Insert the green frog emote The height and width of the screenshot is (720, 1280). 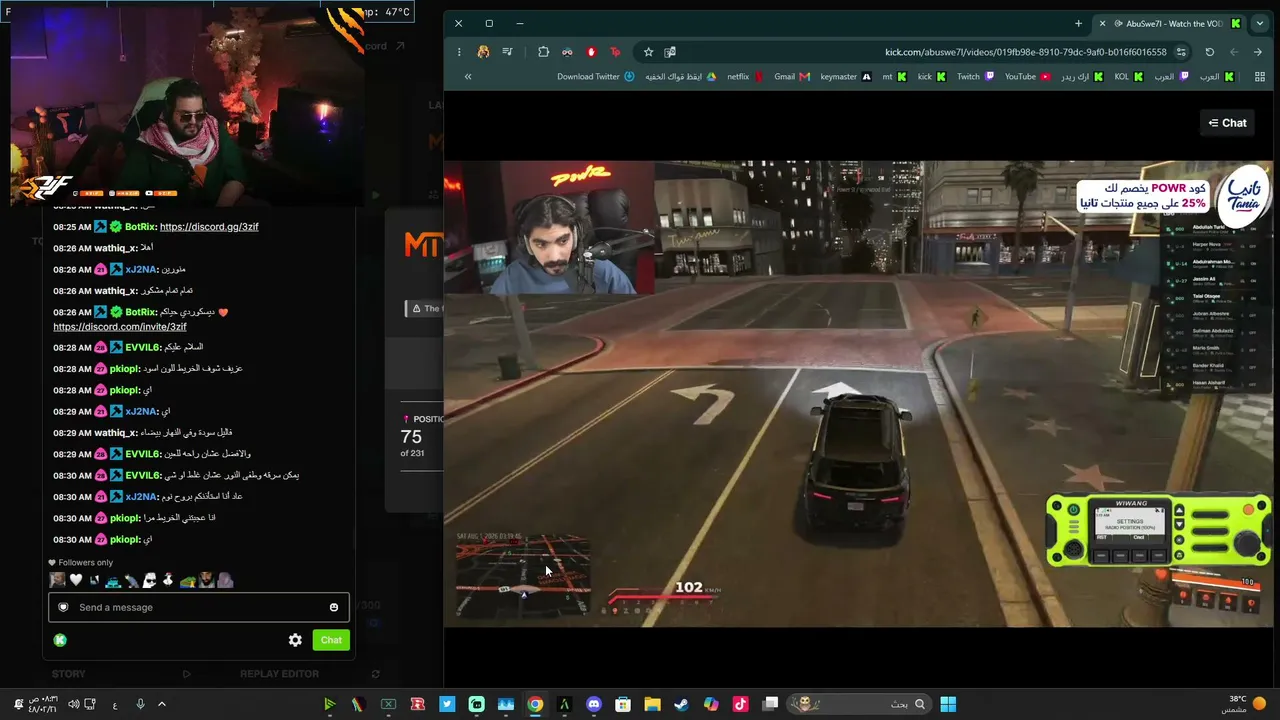187,580
